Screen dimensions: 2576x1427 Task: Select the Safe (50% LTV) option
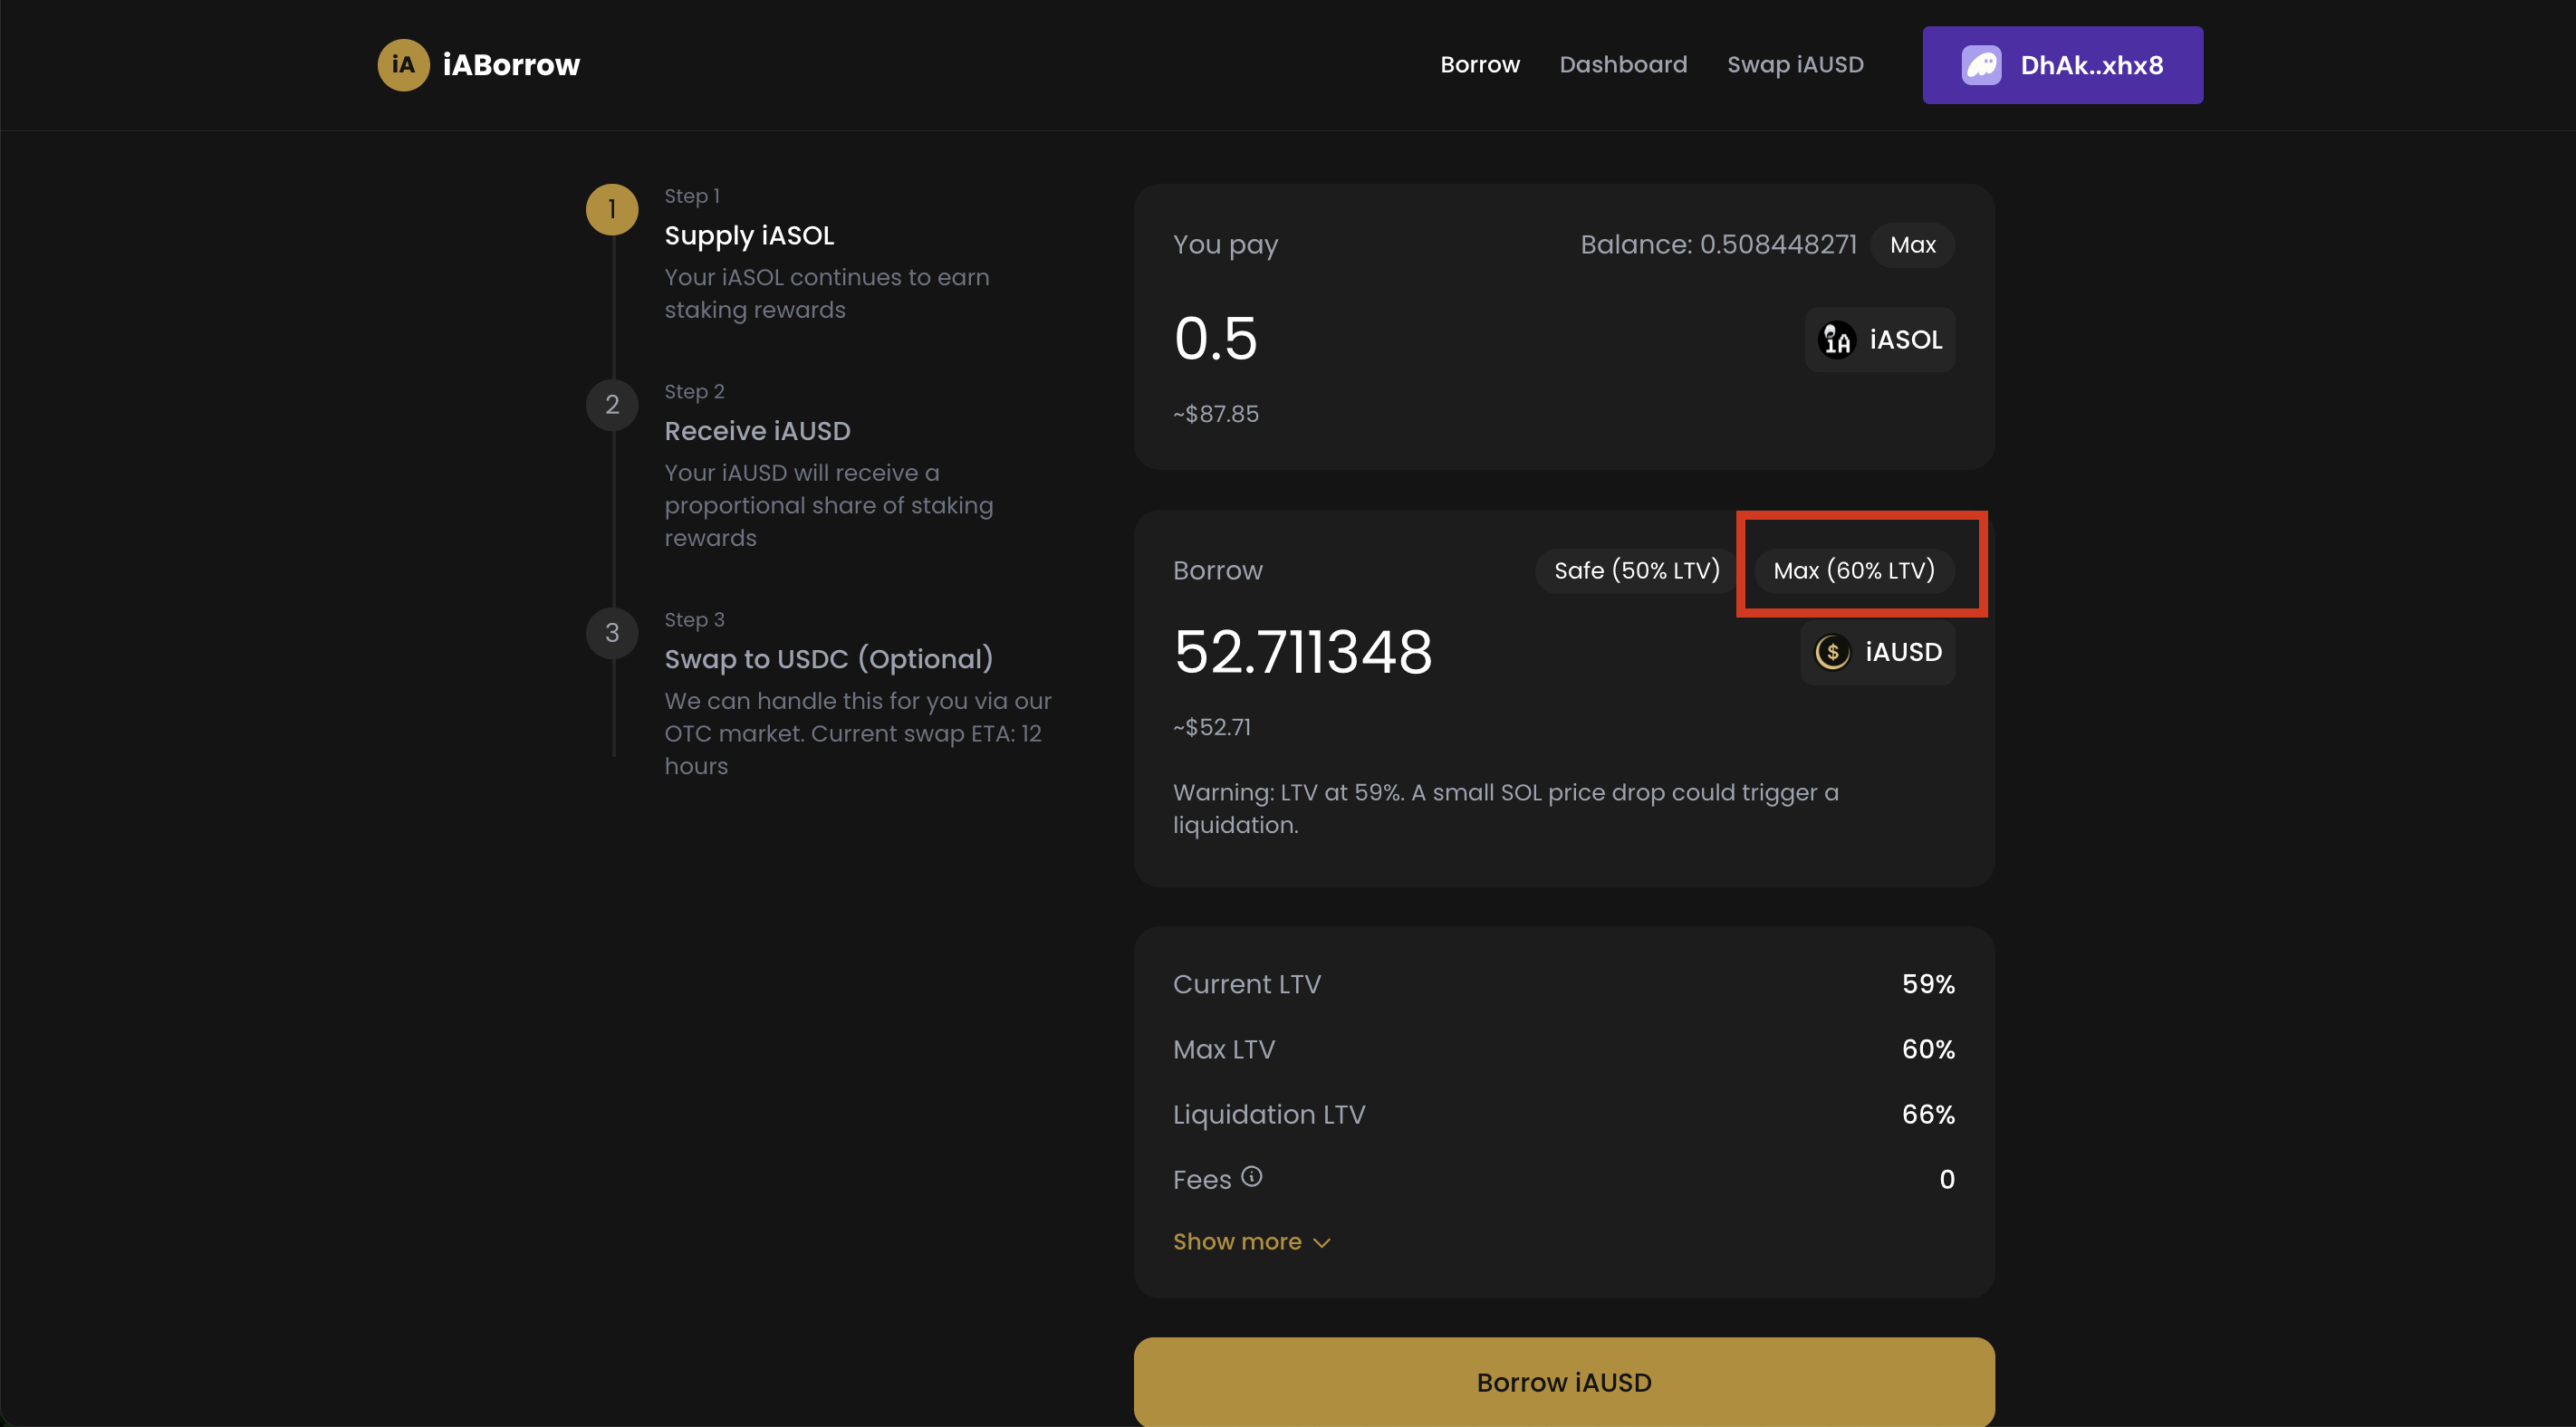coord(1636,570)
